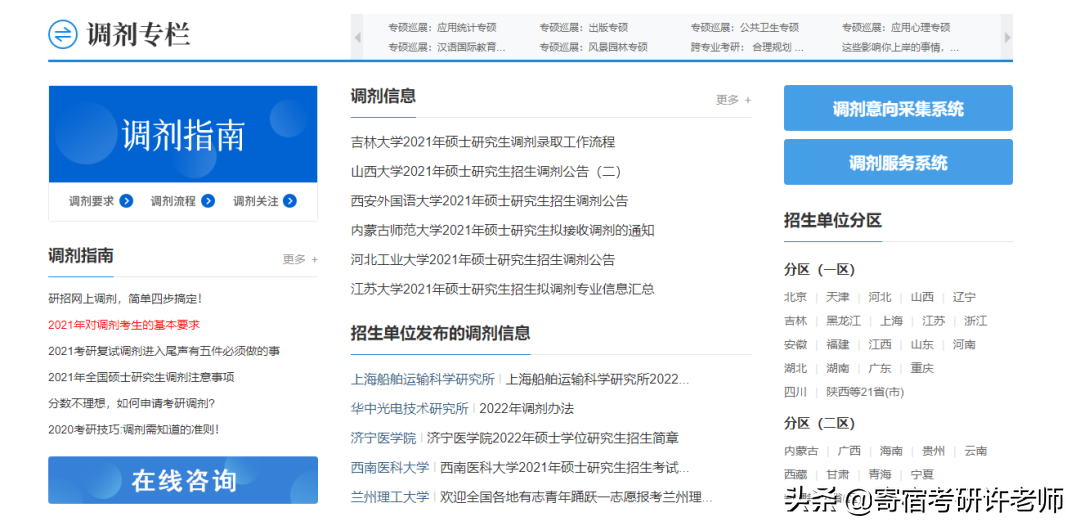The height and width of the screenshot is (530, 1080).
Task: Click the right arrow of the news ticker
Action: tap(1007, 37)
